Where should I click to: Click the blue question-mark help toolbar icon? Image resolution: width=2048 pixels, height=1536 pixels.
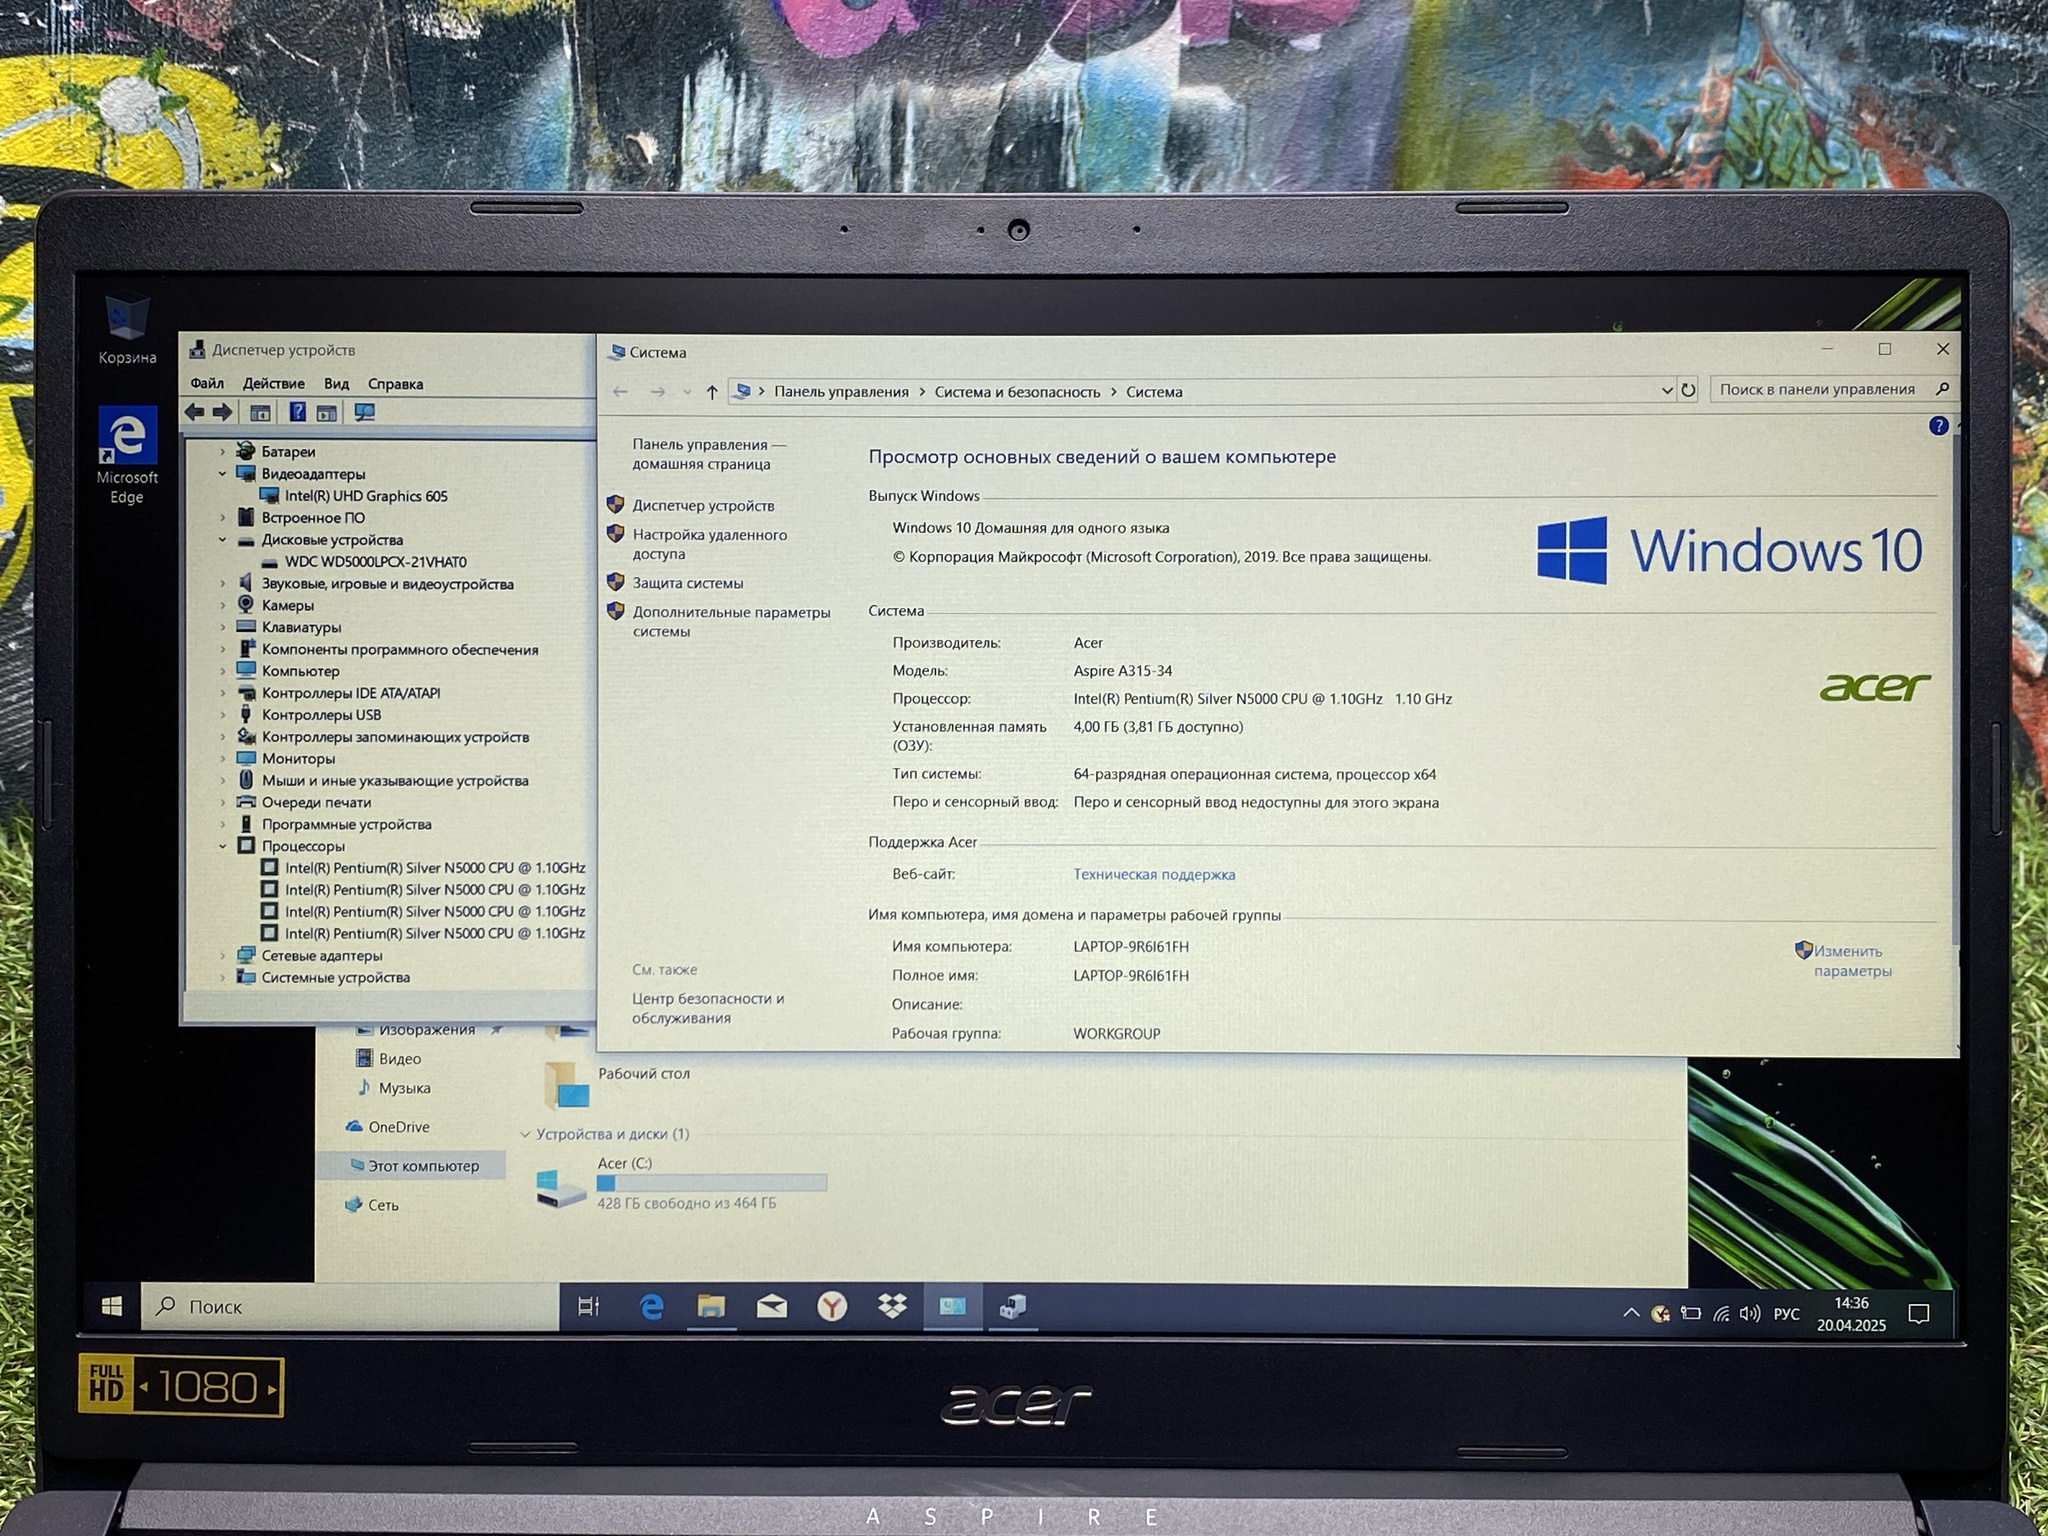tap(297, 412)
